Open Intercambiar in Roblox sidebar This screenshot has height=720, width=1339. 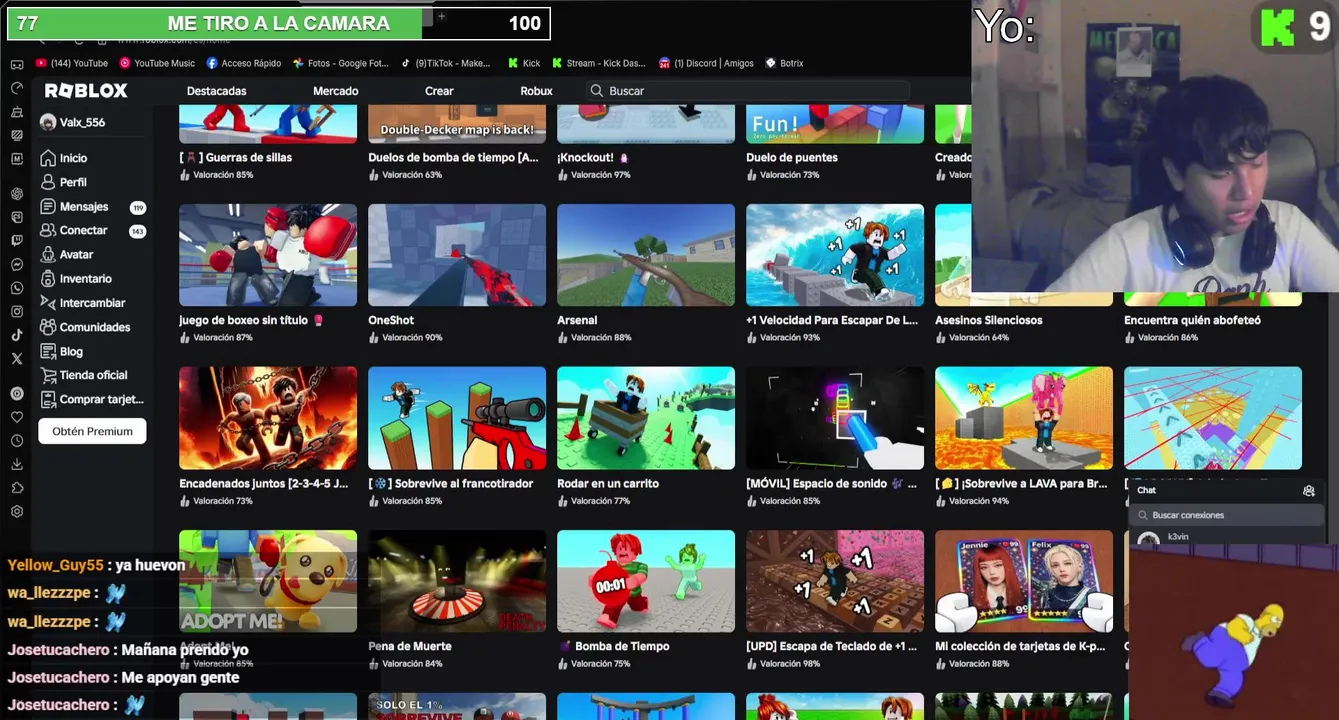coord(82,303)
